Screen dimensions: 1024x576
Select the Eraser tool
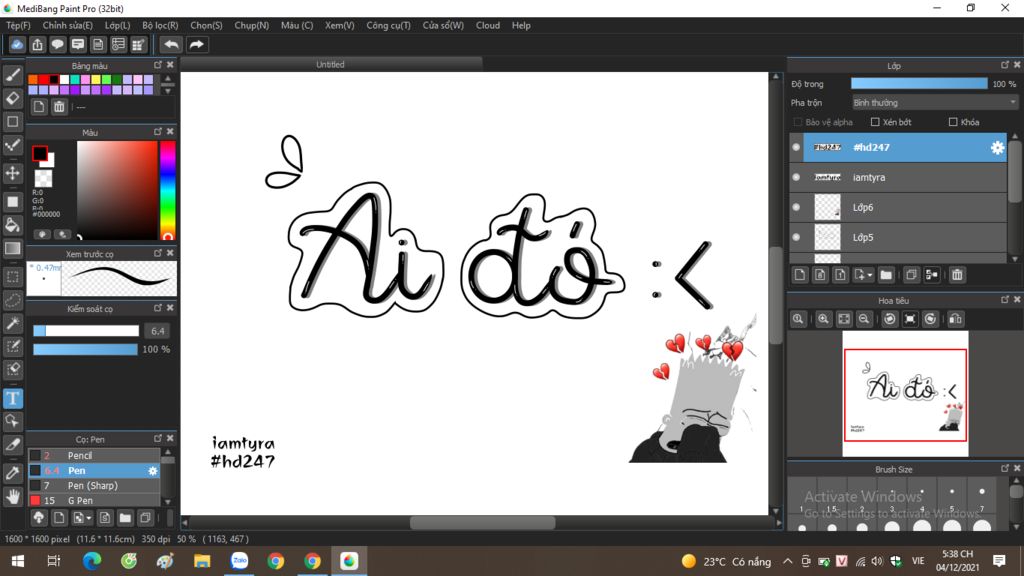coord(12,99)
